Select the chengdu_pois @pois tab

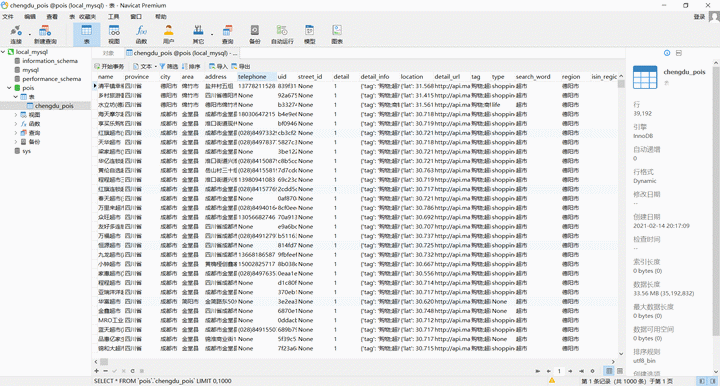(182, 53)
